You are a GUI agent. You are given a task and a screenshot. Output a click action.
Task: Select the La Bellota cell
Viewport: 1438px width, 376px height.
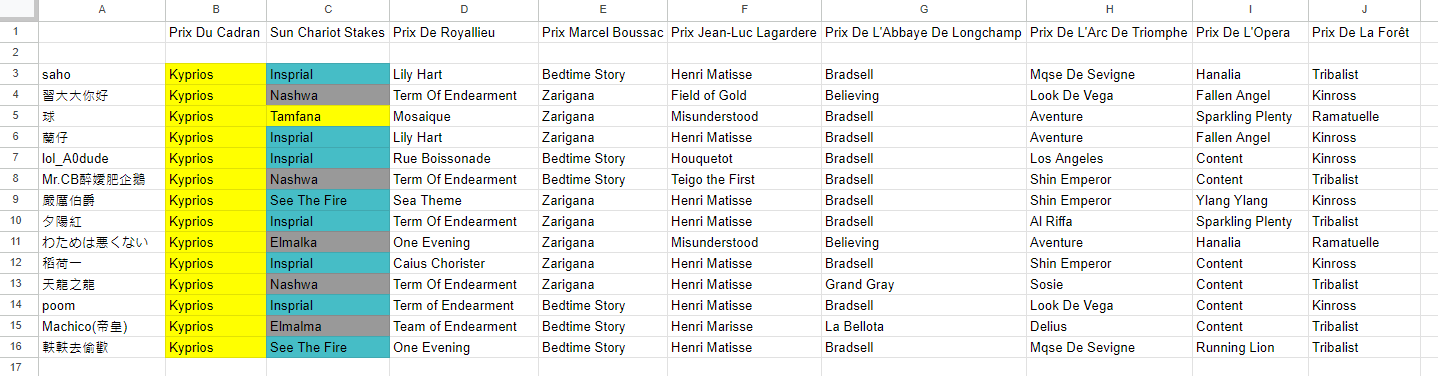(924, 326)
